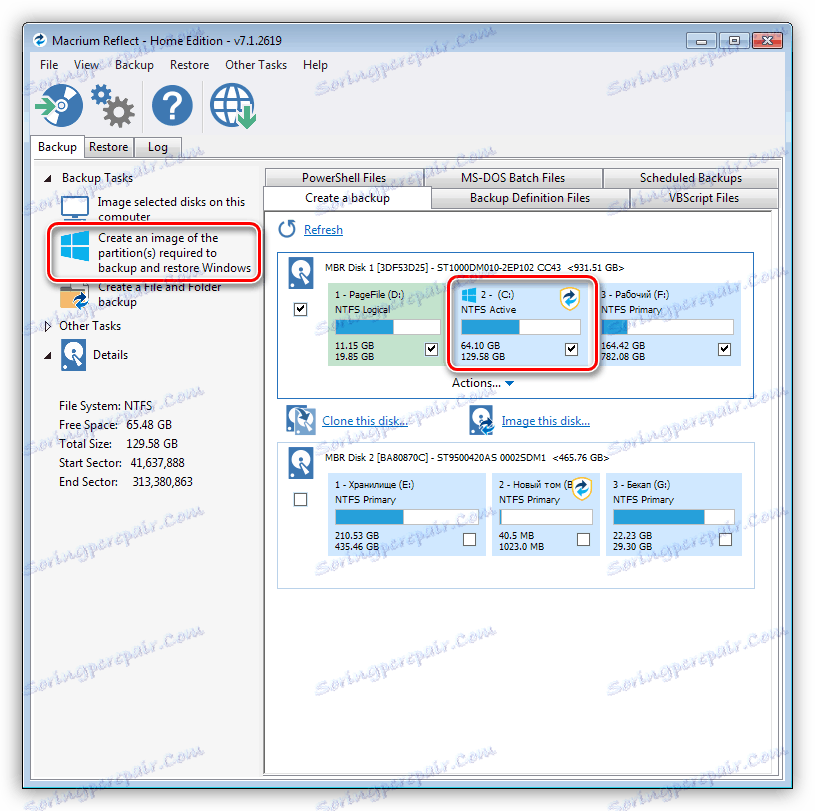815x811 pixels.
Task: Click the MBR Disk 1 drive icon
Action: (x=301, y=273)
